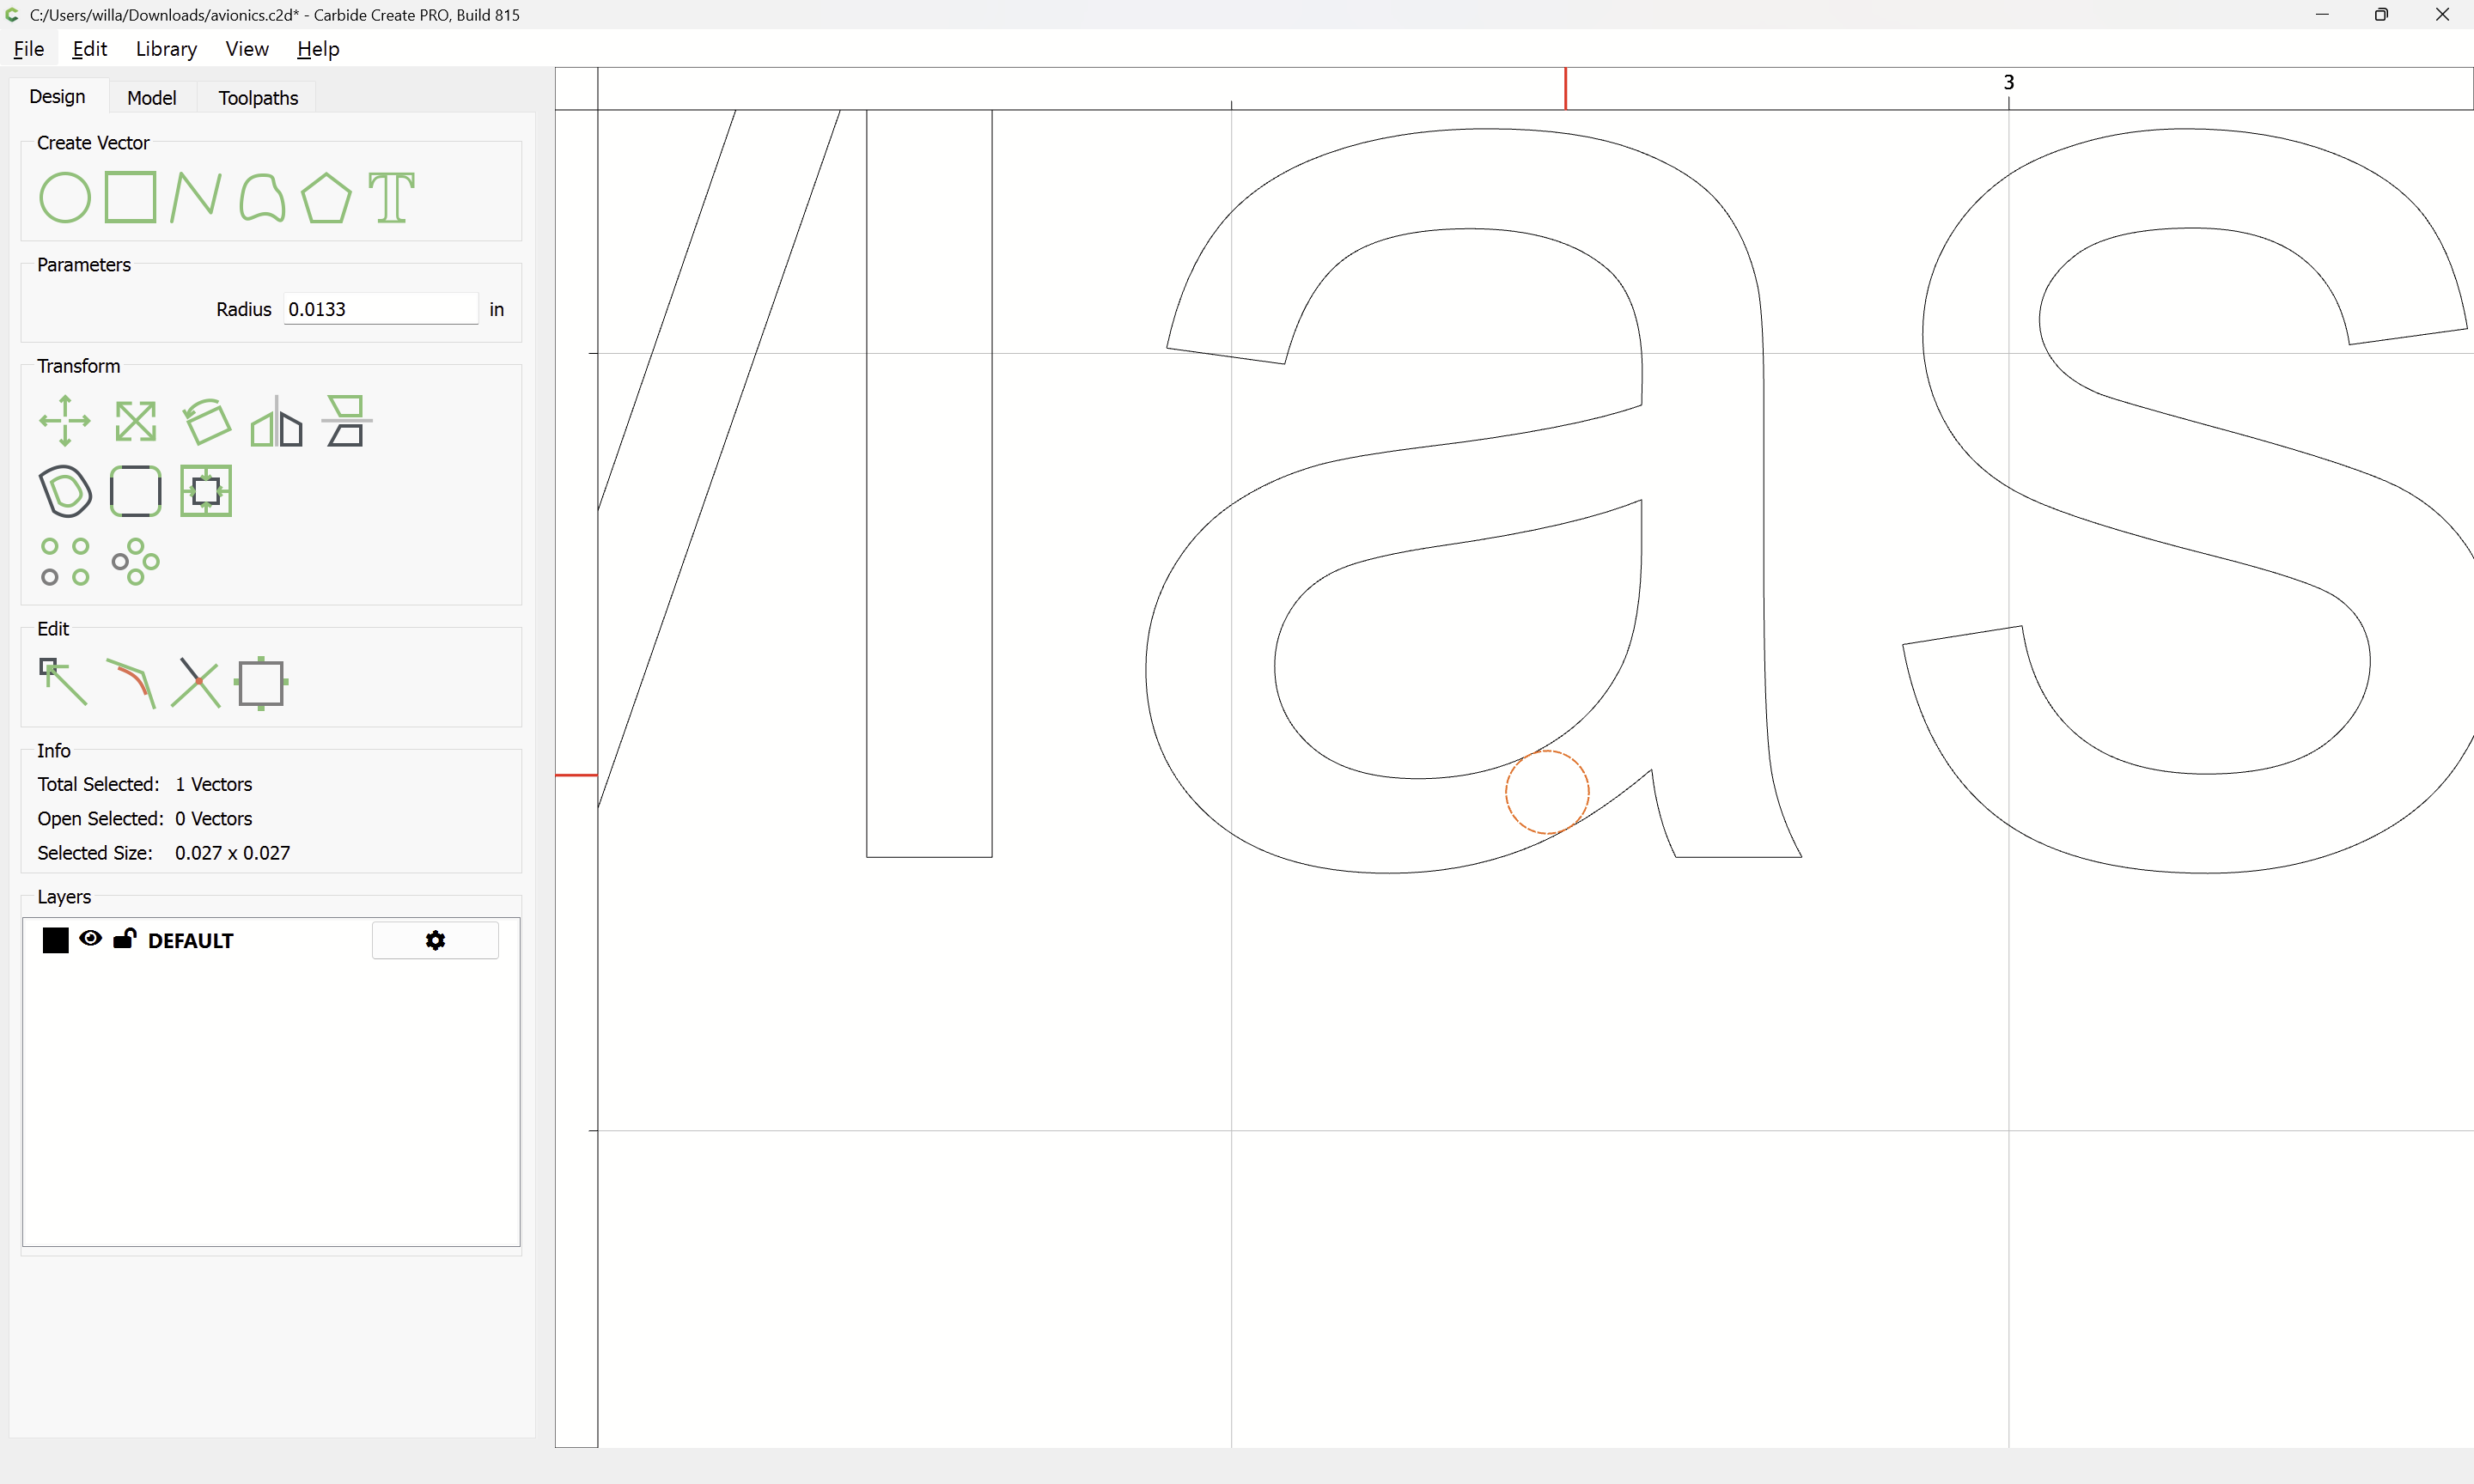Activate the Move transform tool
The height and width of the screenshot is (1484, 2474).
[x=65, y=421]
